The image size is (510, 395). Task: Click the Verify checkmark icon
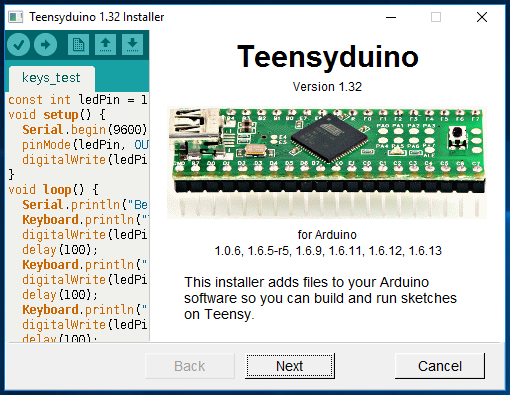[x=18, y=44]
